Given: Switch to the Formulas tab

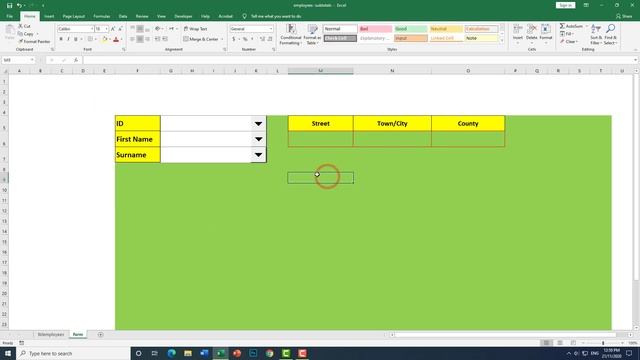Looking at the screenshot, I should [x=102, y=16].
